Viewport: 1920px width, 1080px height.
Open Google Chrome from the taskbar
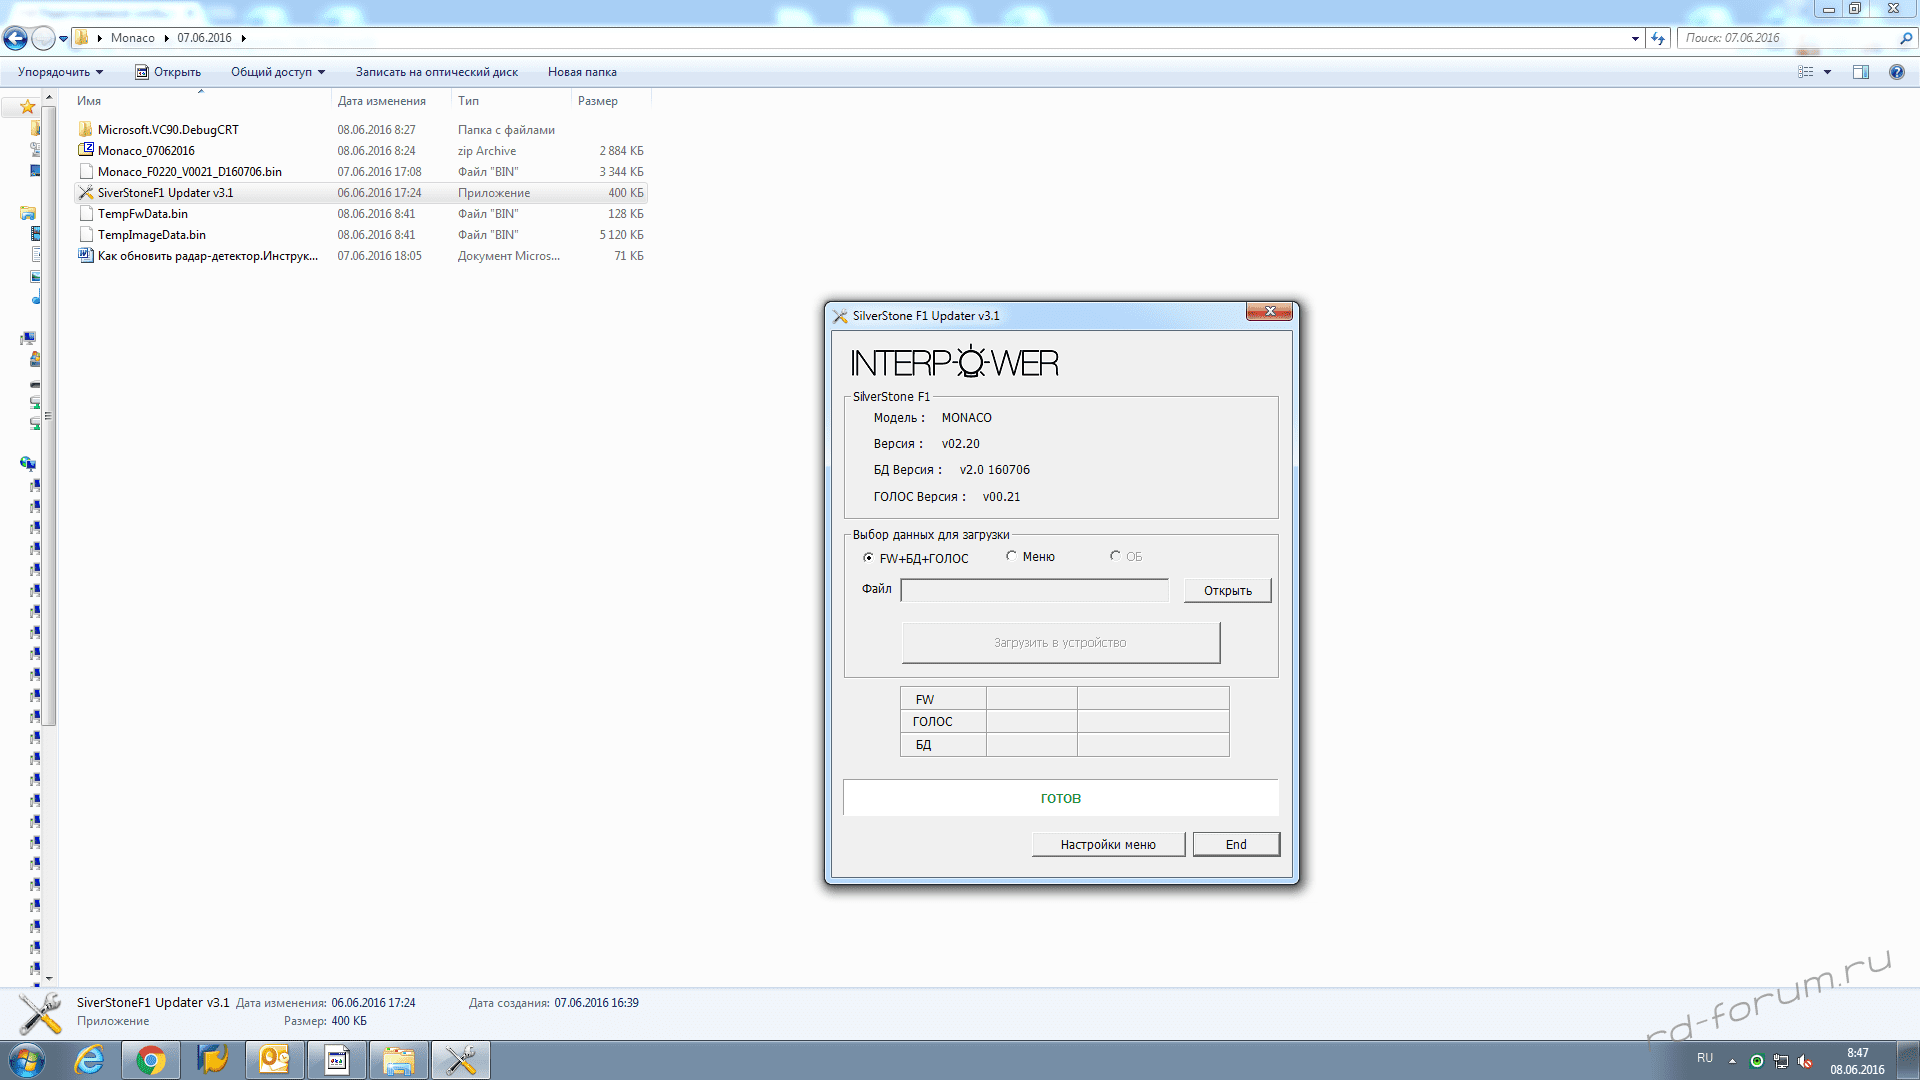pyautogui.click(x=151, y=1060)
